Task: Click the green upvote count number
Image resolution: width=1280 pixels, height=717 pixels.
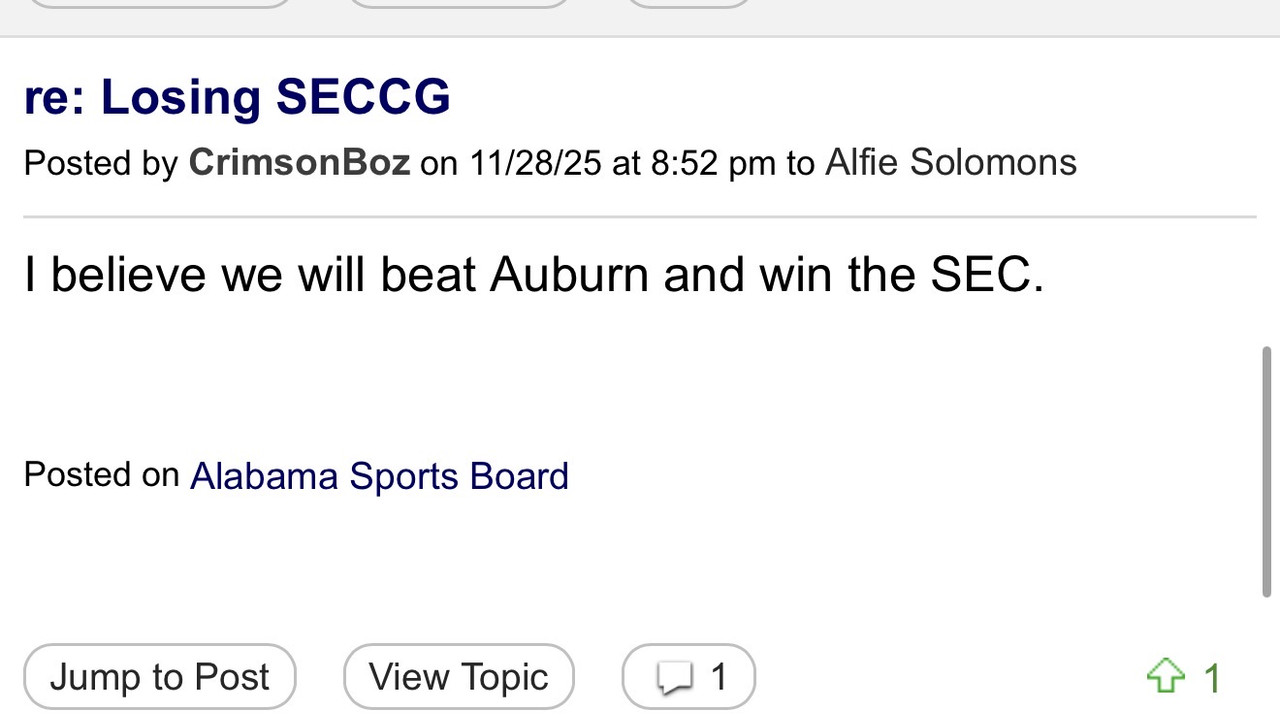Action: (x=1212, y=679)
